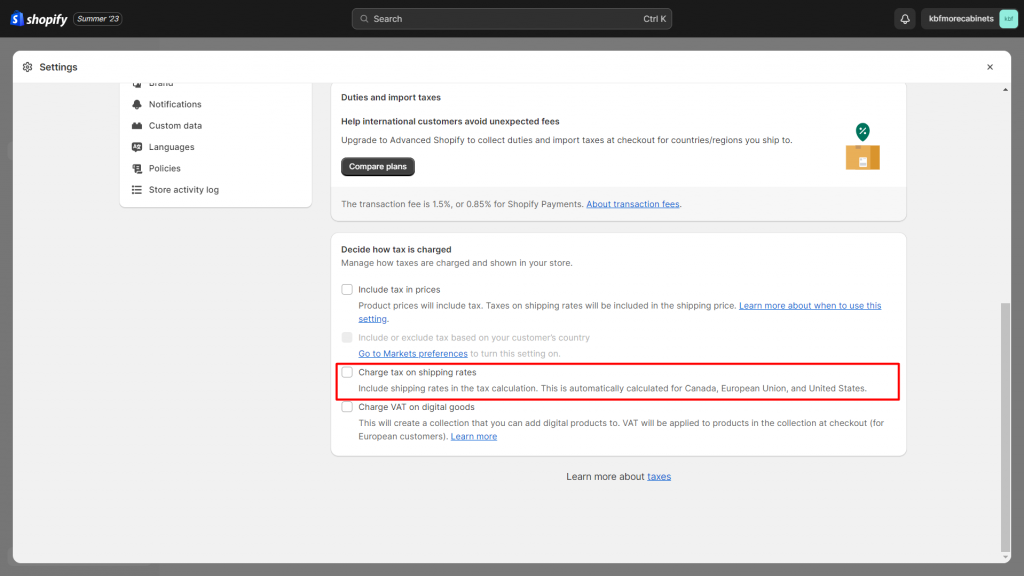Image resolution: width=1024 pixels, height=576 pixels.
Task: Open Policies settings
Action: point(165,168)
